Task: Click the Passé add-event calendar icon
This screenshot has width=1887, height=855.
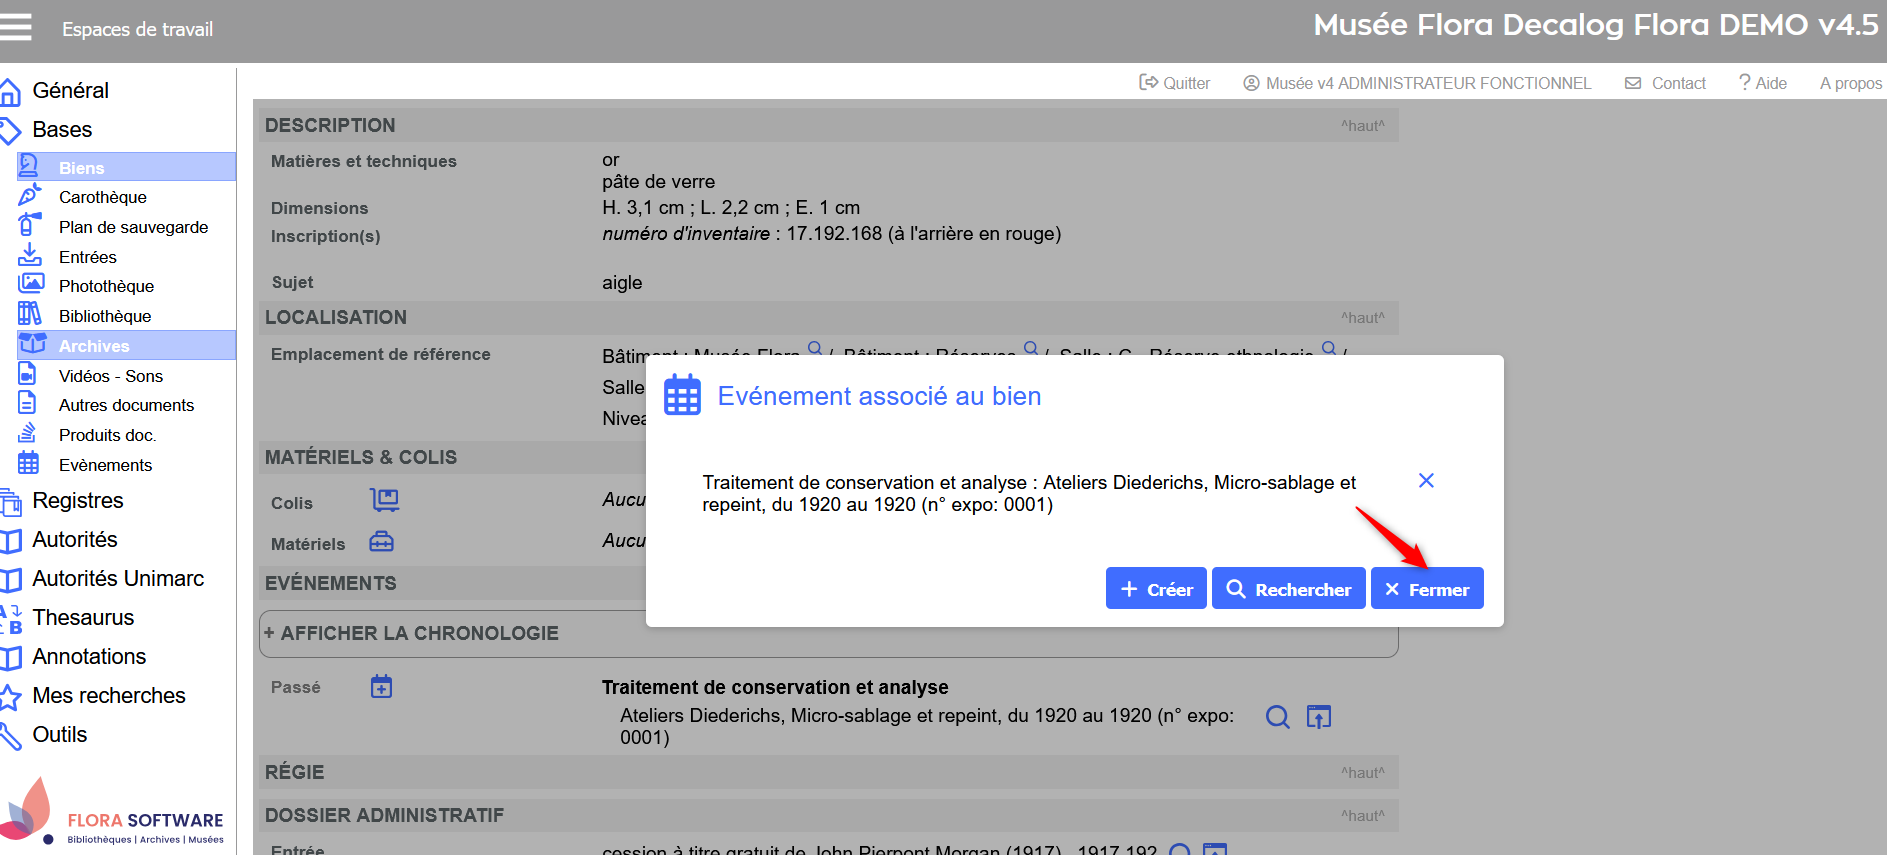Action: click(381, 687)
